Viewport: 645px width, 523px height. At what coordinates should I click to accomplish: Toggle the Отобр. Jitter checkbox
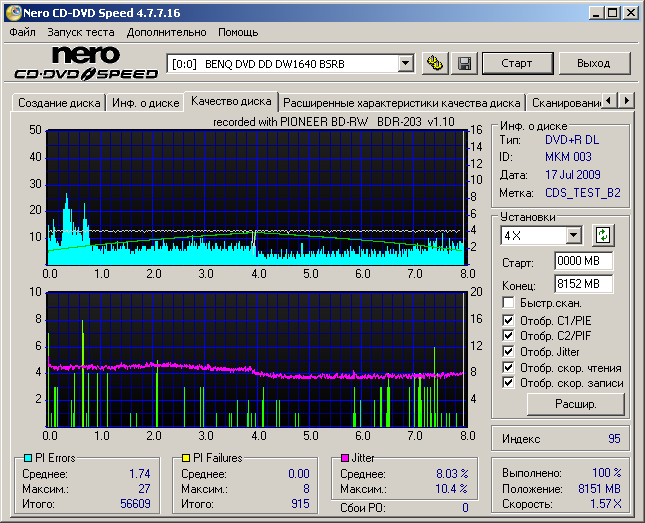click(509, 351)
